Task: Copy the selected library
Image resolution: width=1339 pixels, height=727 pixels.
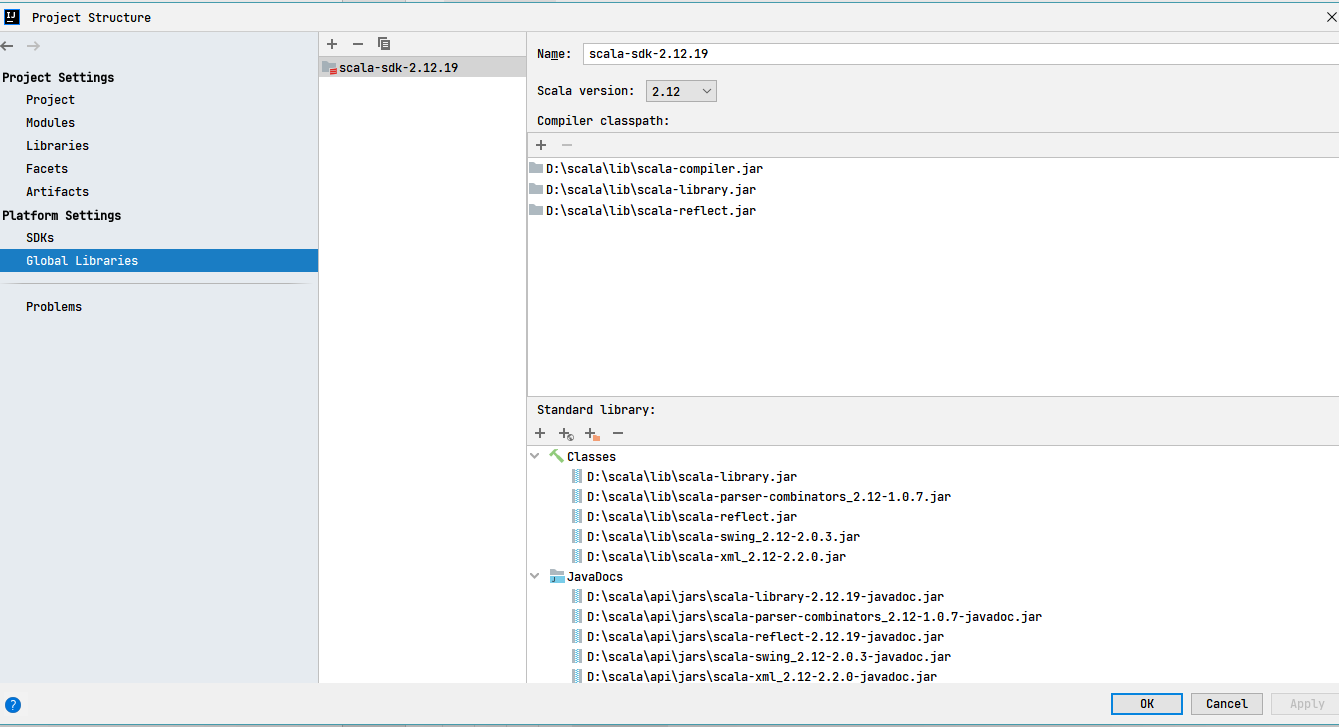Action: (384, 44)
